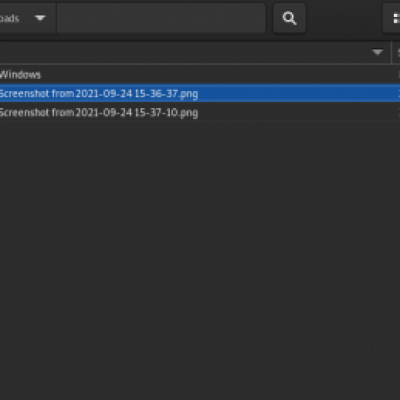The height and width of the screenshot is (400, 400).
Task: Select Screenshot from 2021-09-24 15-36-37.png
Action: tap(99, 94)
